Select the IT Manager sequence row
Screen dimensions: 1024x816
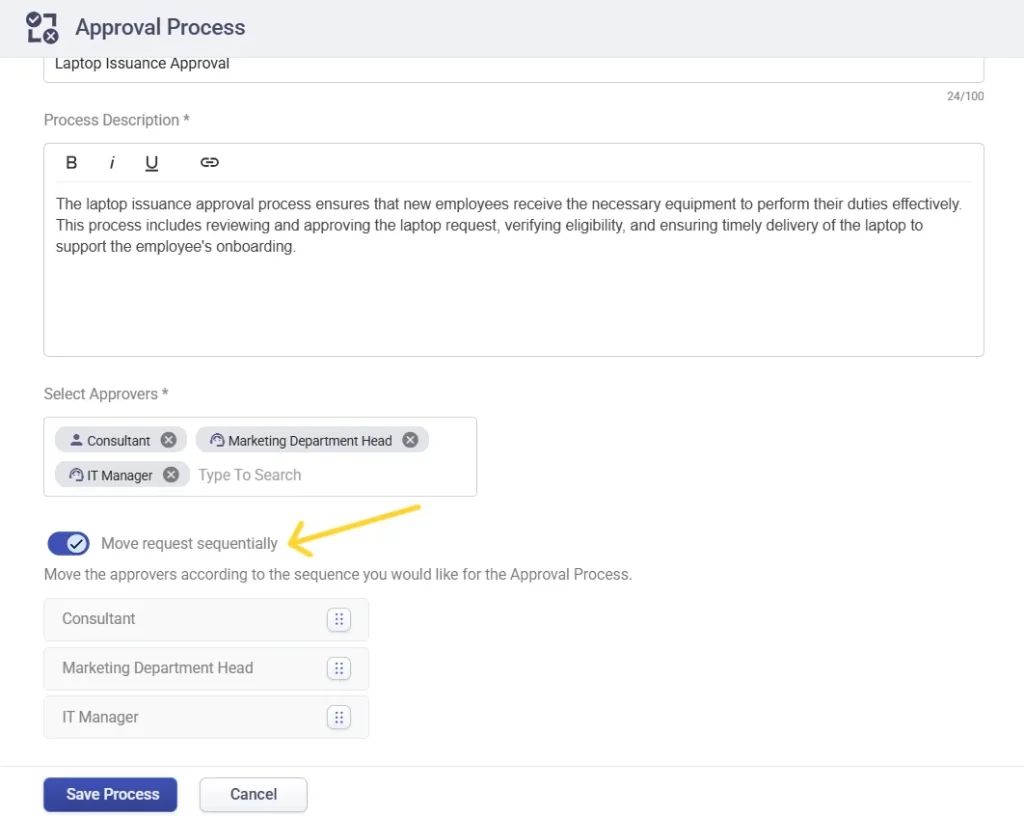click(x=180, y=717)
